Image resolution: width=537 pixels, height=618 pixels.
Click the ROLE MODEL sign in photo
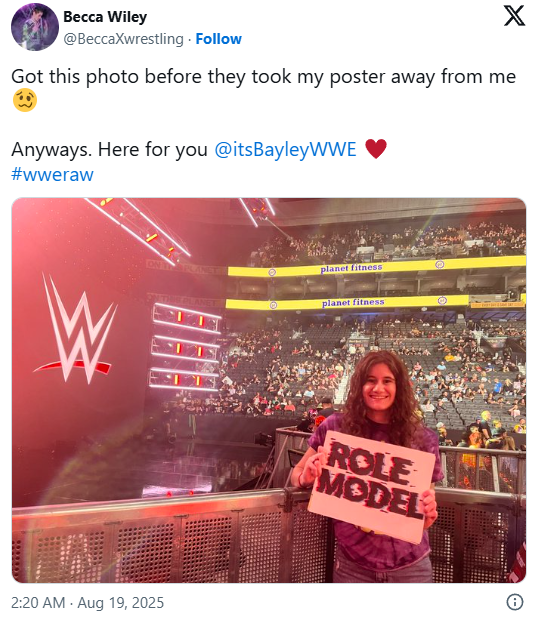coord(371,486)
